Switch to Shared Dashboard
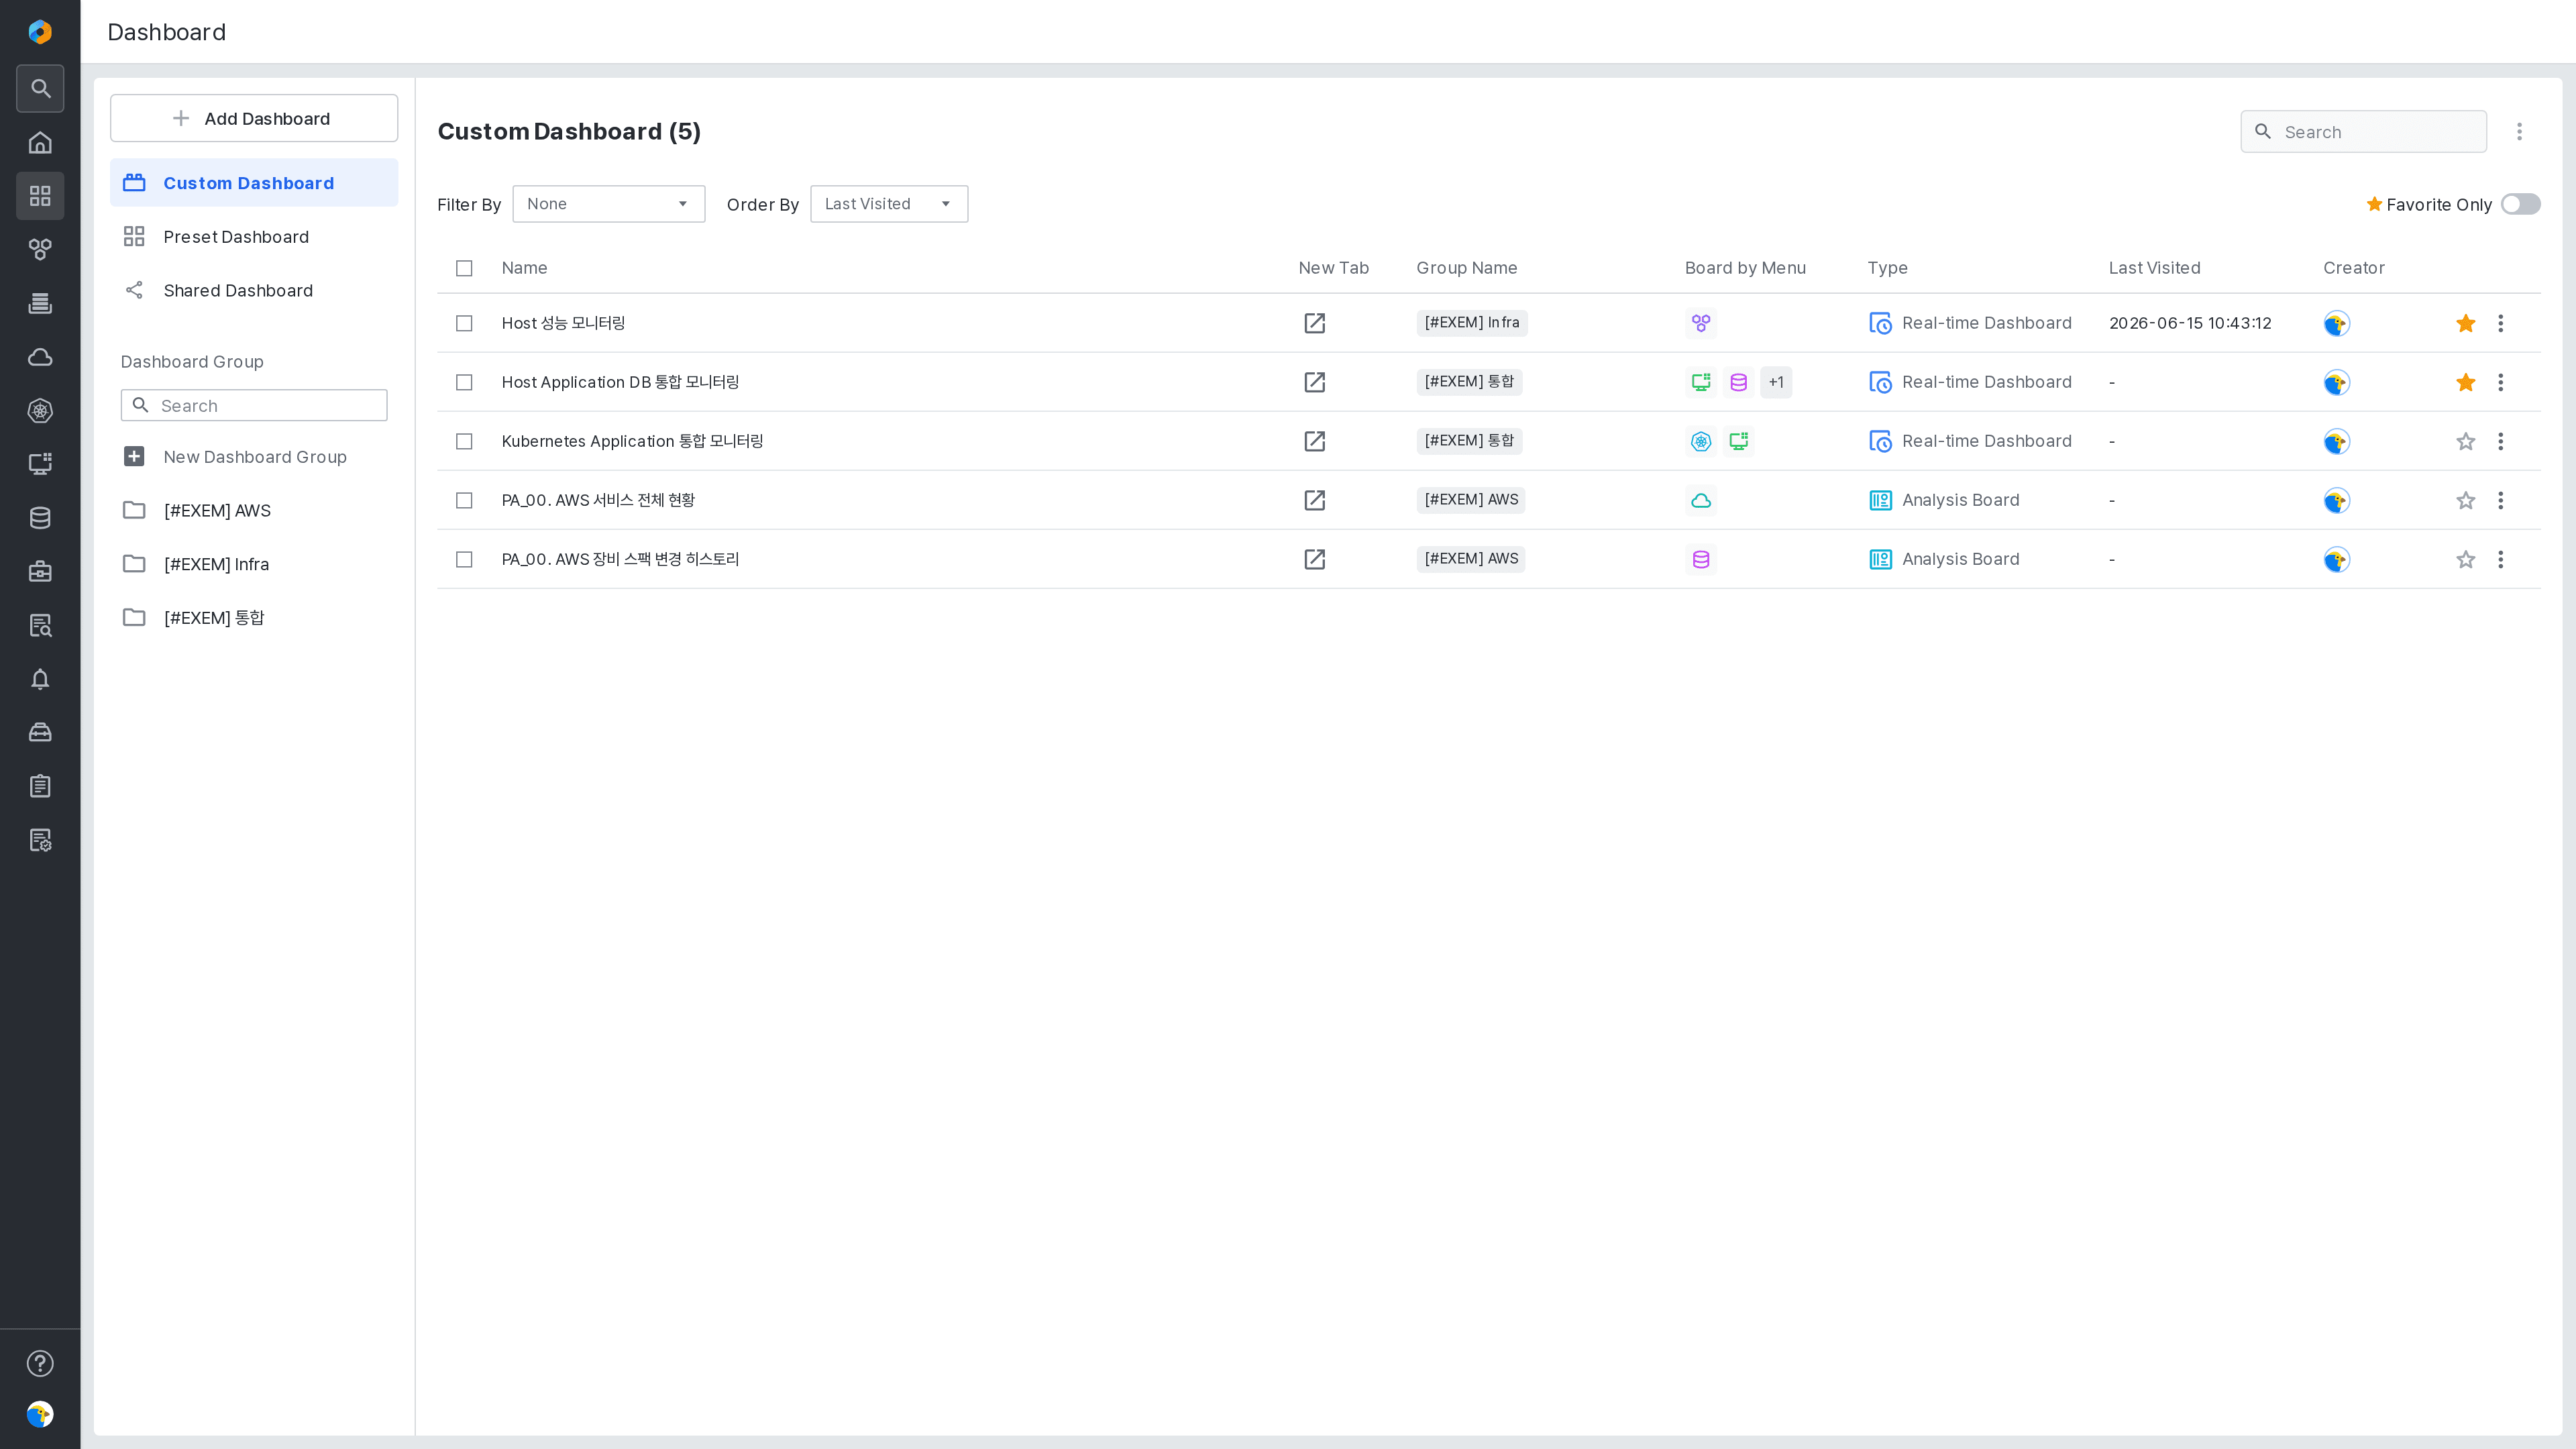Screen dimensions: 2576x1449 click(254, 291)
